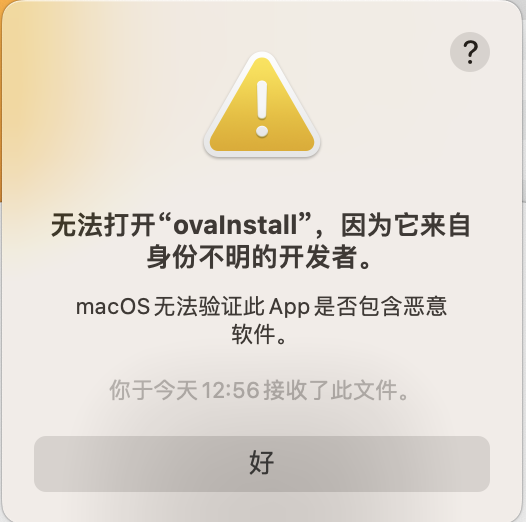This screenshot has height=522, width=526.
Task: Click the opening quote before ovaInstall
Action: [166, 218]
